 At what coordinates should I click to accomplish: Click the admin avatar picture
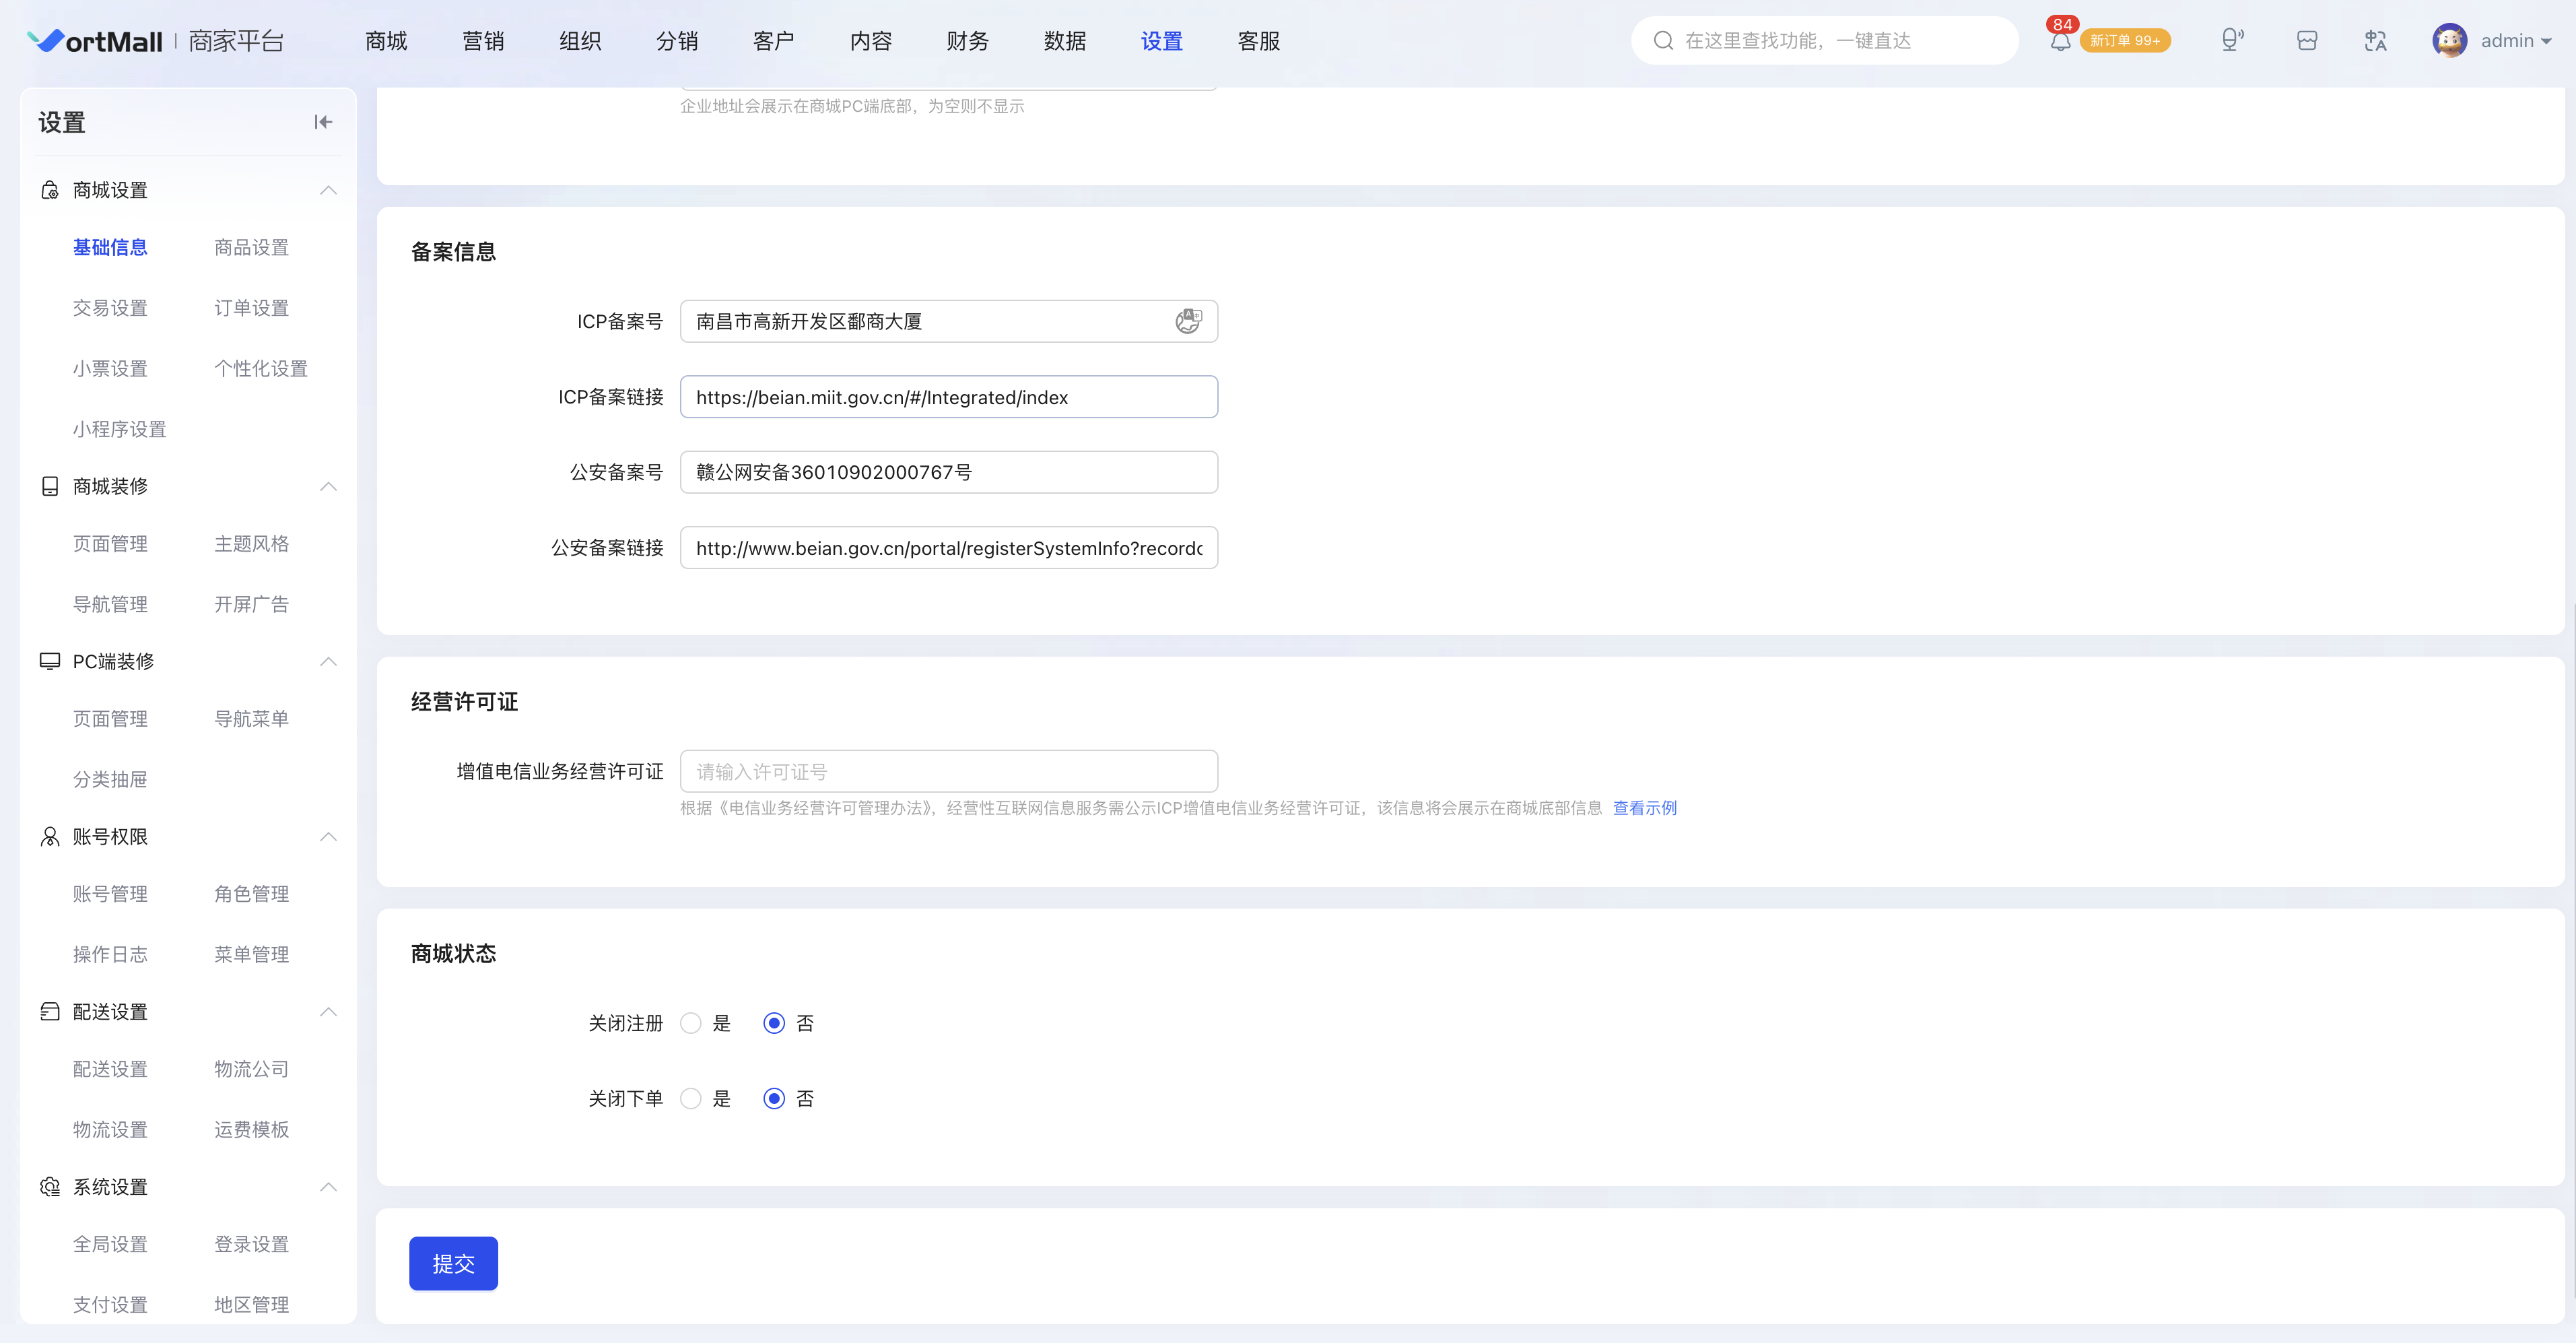point(2449,40)
